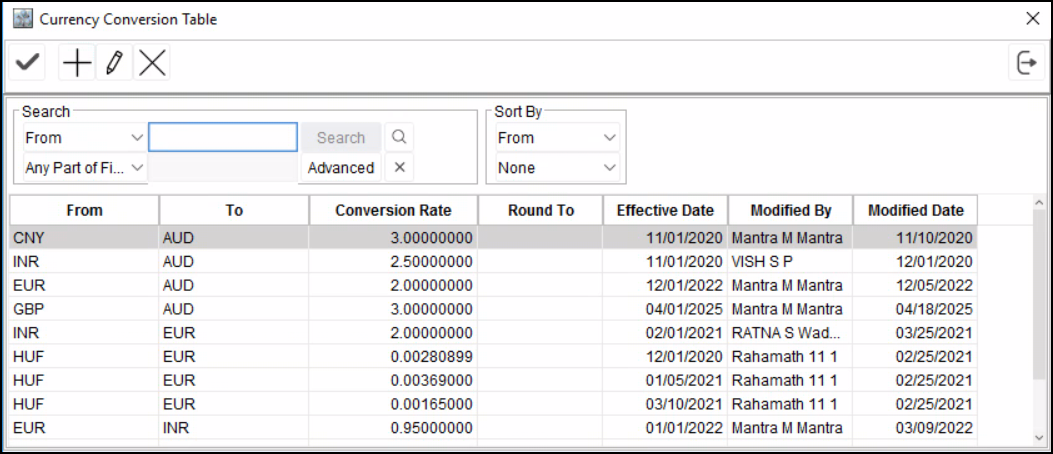1053x454 pixels.
Task: Delete record using the X toolbar icon
Action: tap(152, 63)
